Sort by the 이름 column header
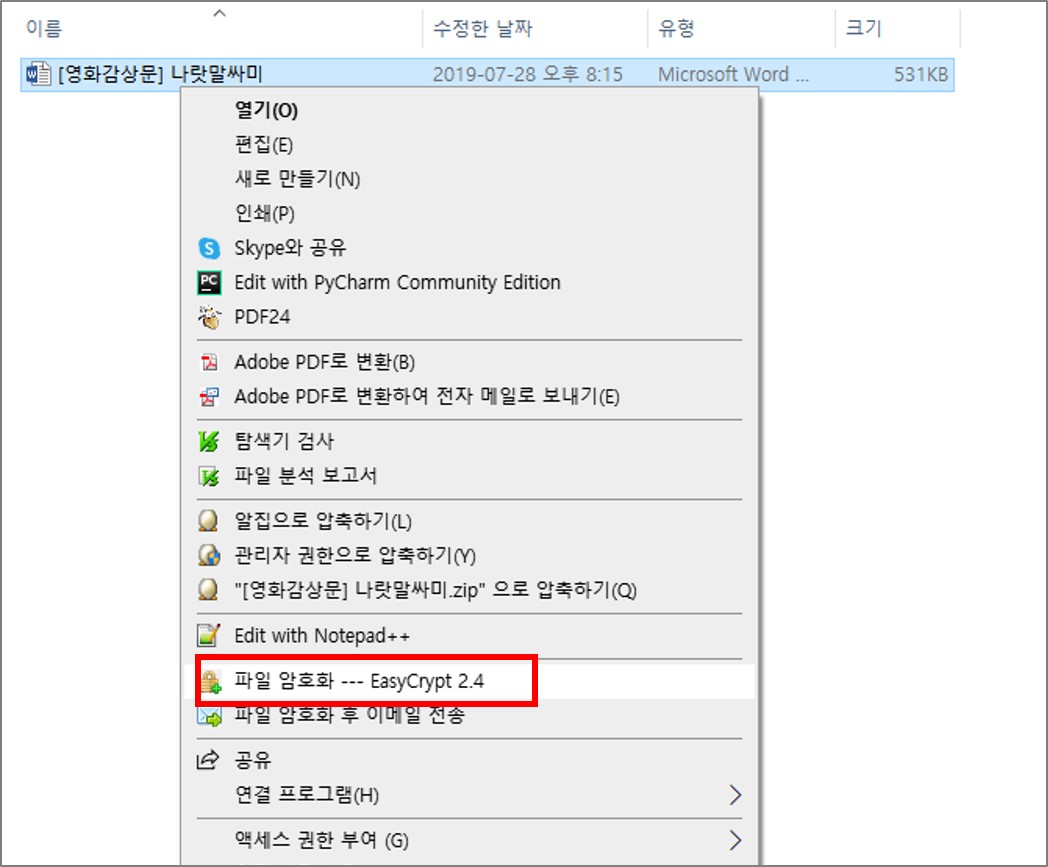 [44, 28]
